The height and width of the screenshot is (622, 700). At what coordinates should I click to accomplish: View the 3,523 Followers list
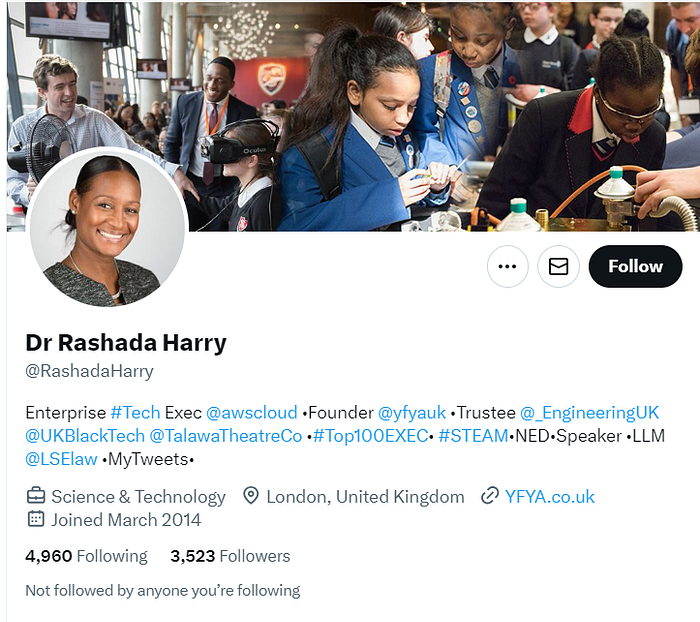click(x=230, y=556)
